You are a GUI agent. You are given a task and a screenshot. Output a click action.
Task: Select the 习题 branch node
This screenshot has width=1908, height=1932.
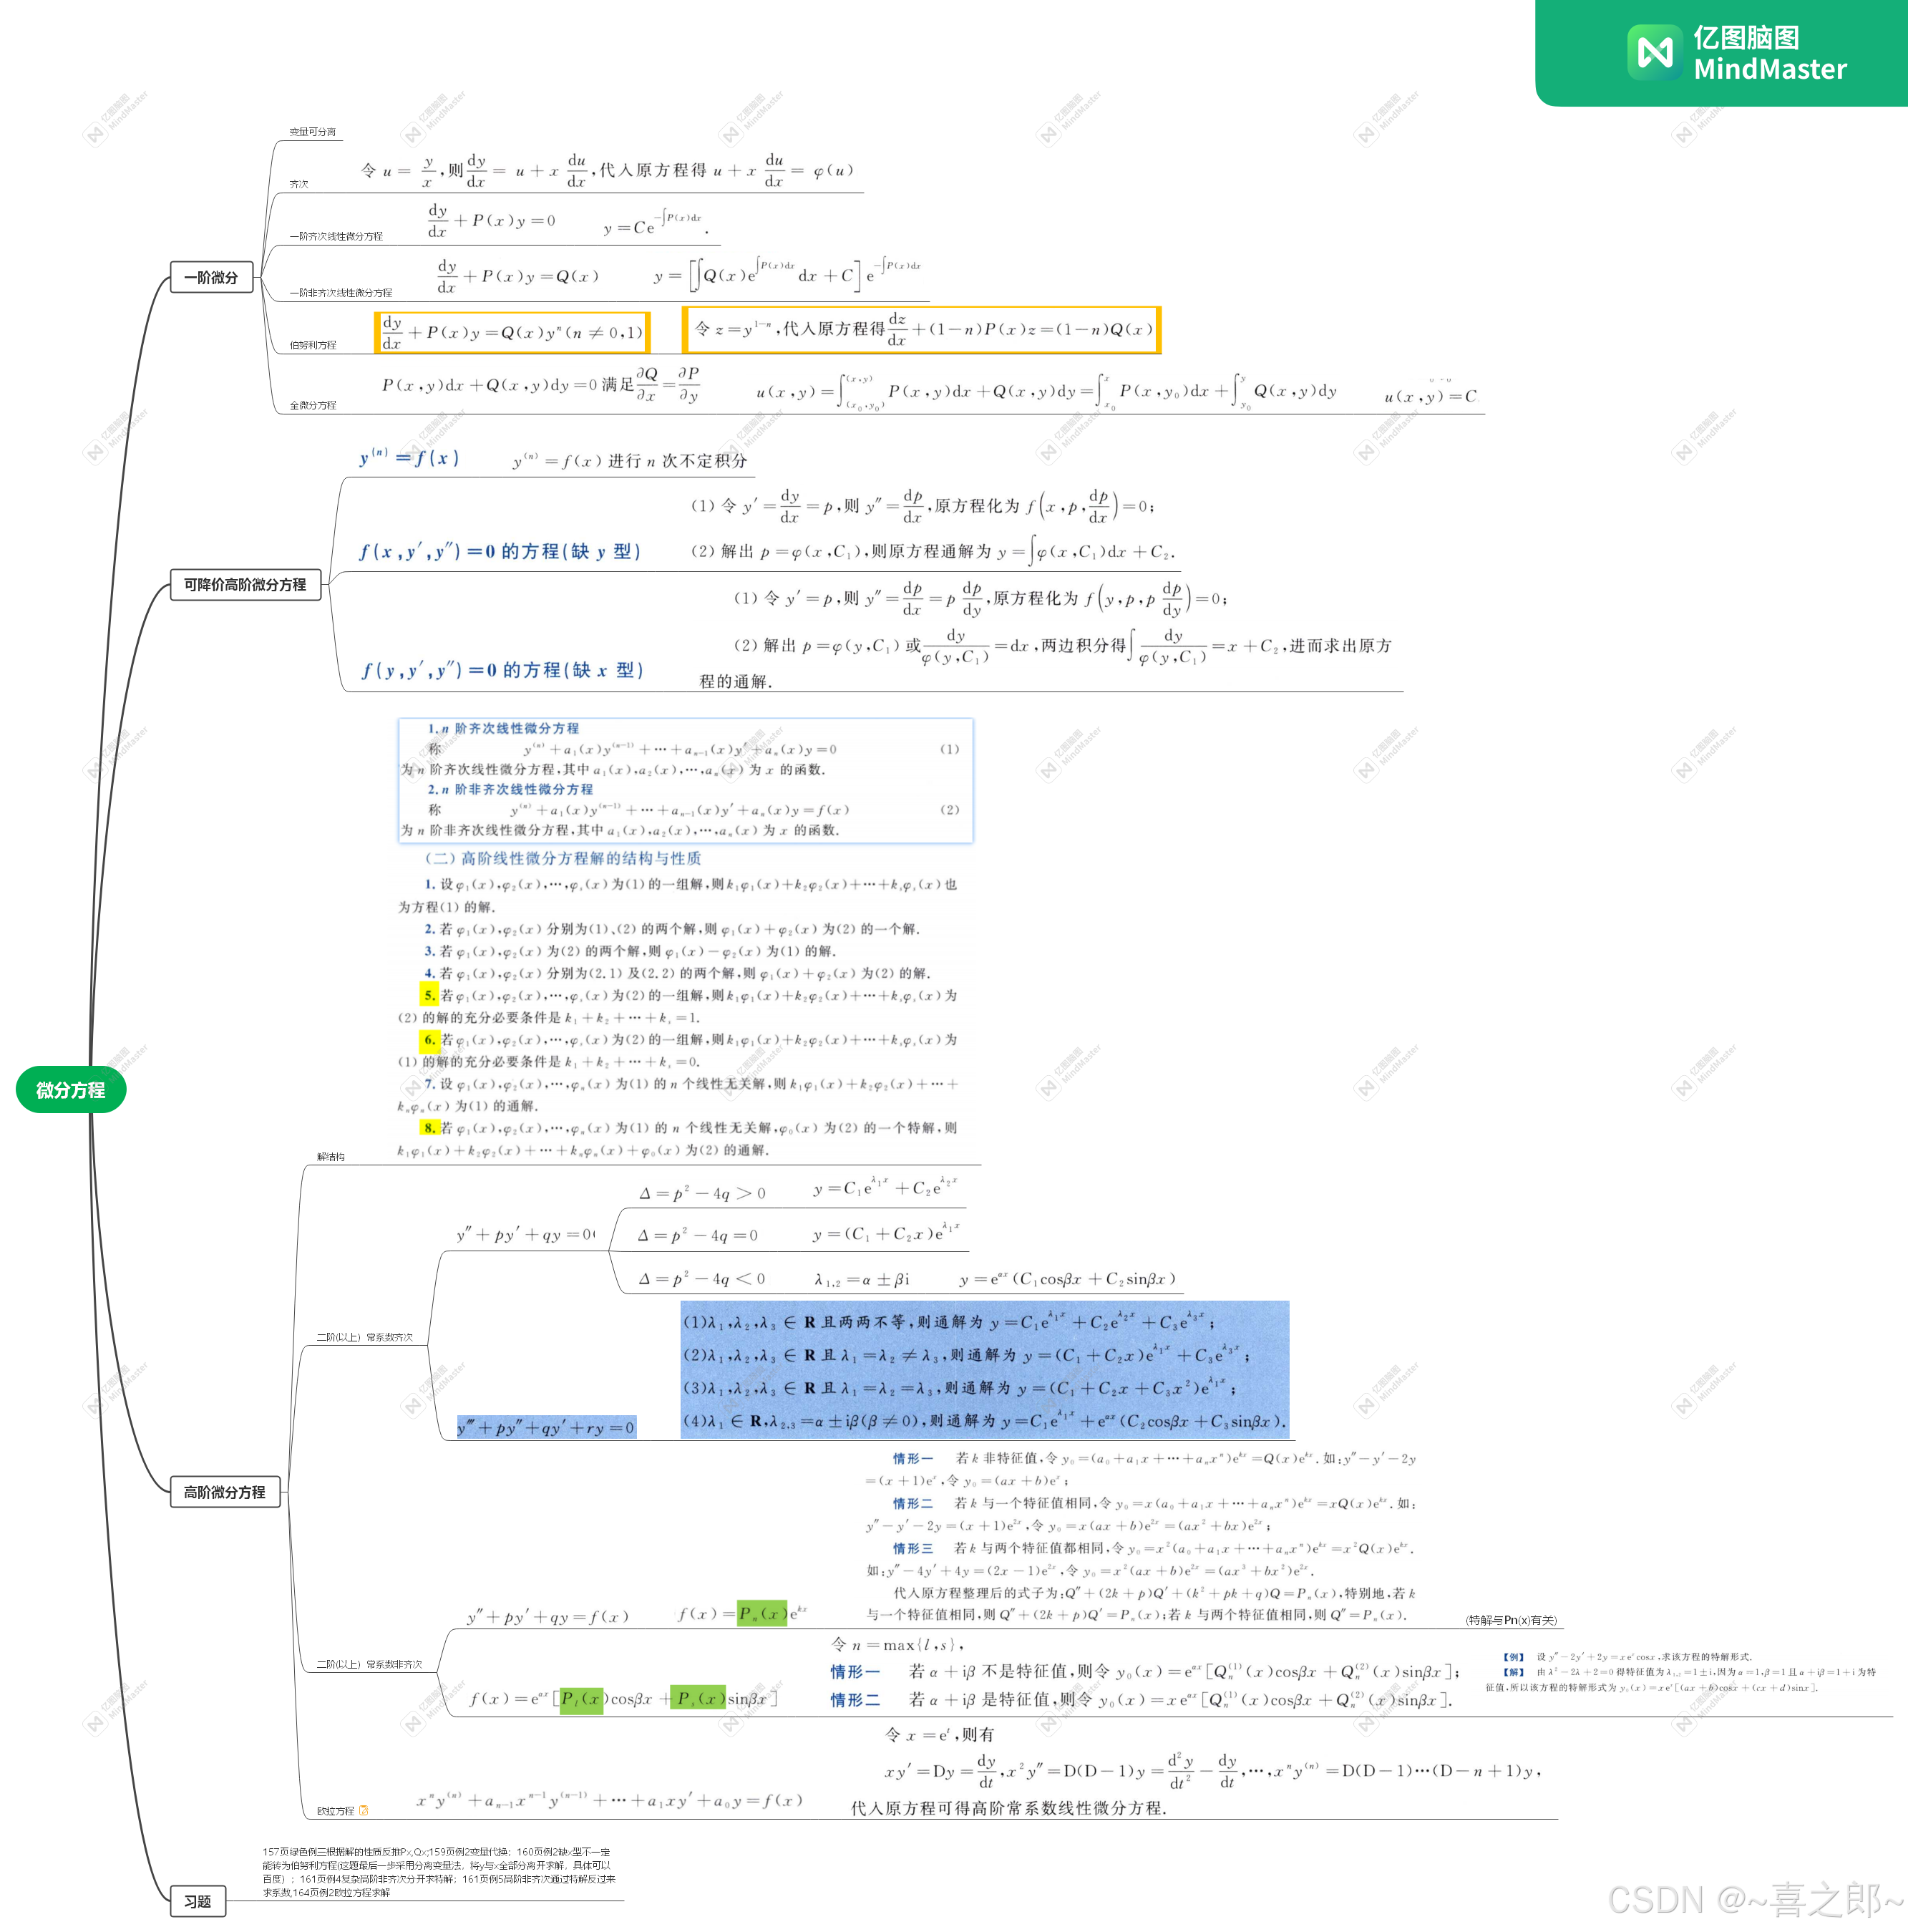point(197,1901)
